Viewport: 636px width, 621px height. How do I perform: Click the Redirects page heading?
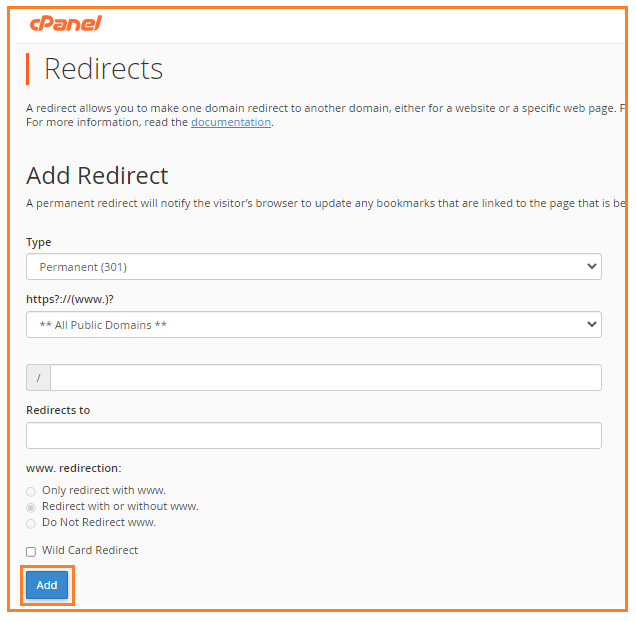click(x=103, y=69)
